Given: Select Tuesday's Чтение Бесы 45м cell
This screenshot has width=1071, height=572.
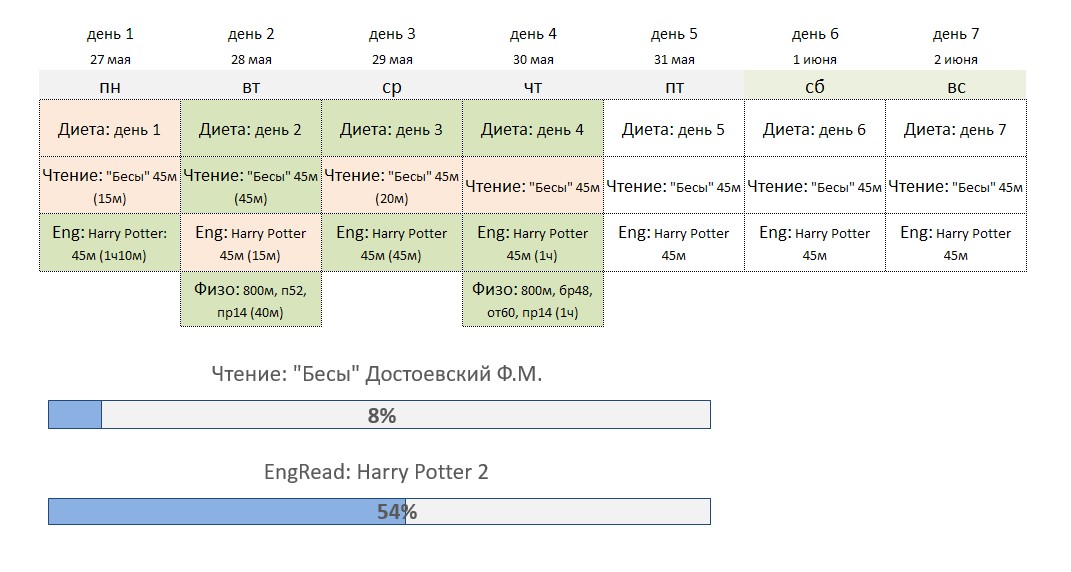Looking at the screenshot, I should 251,185.
